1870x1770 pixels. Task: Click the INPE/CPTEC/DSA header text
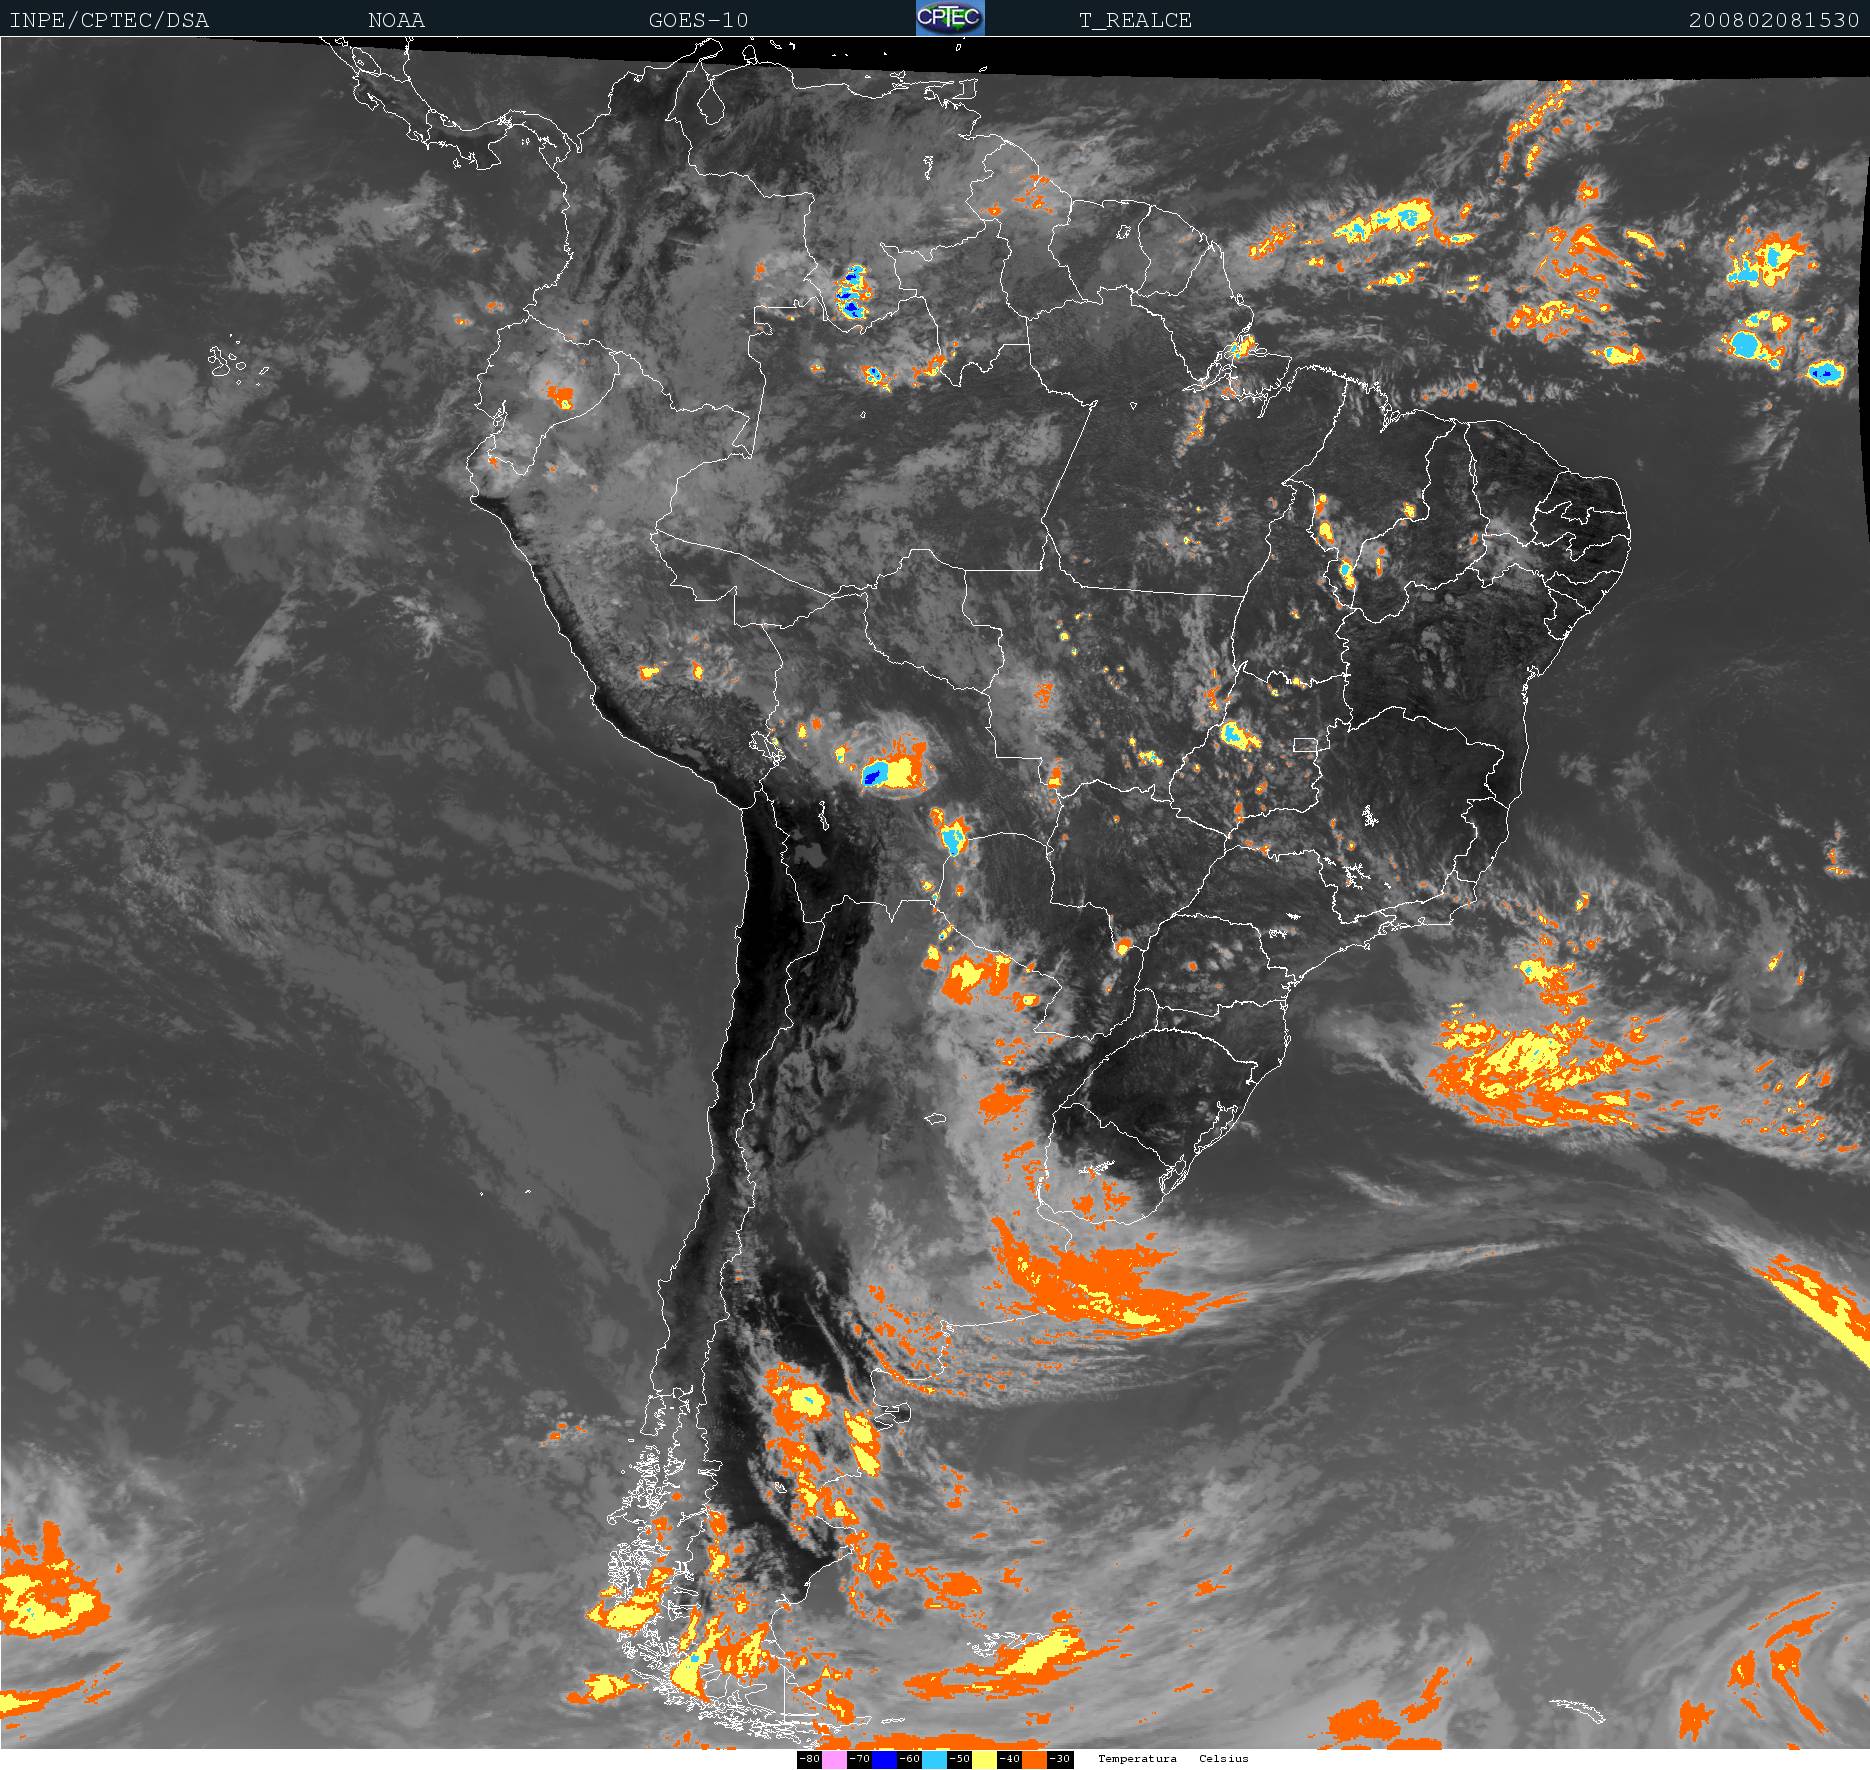(109, 20)
